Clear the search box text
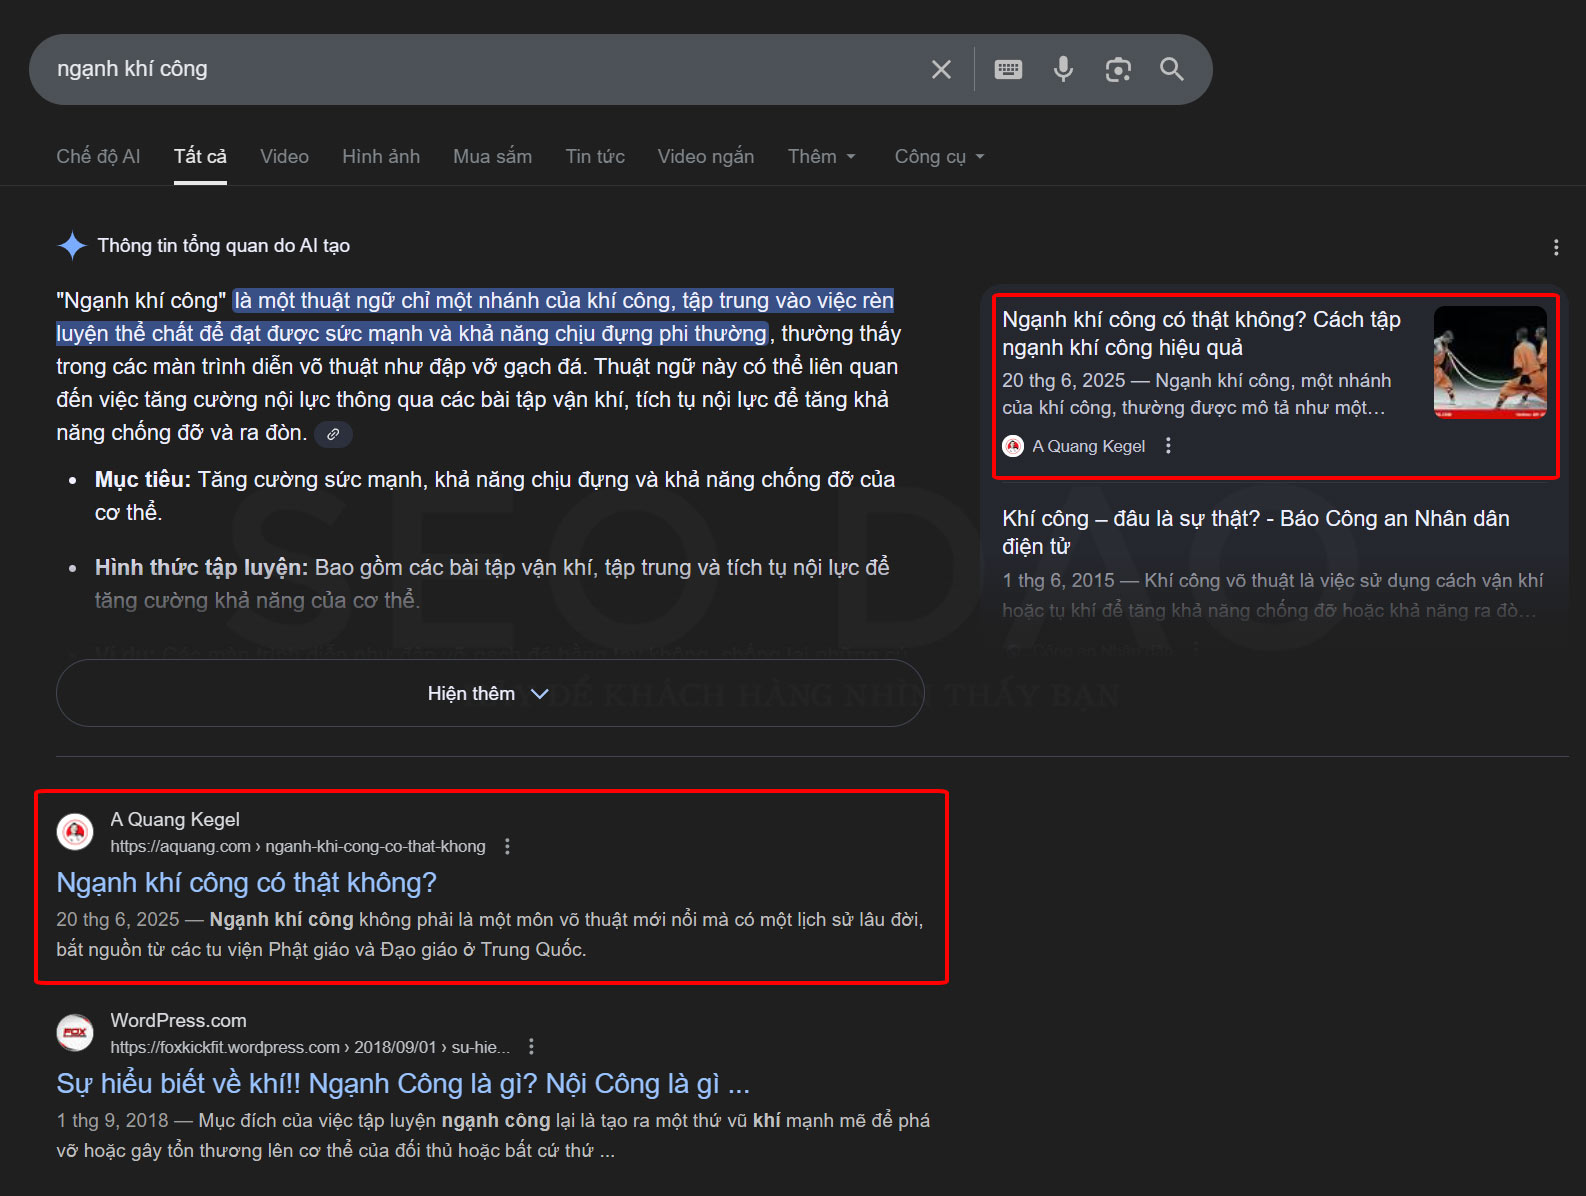 coord(941,69)
